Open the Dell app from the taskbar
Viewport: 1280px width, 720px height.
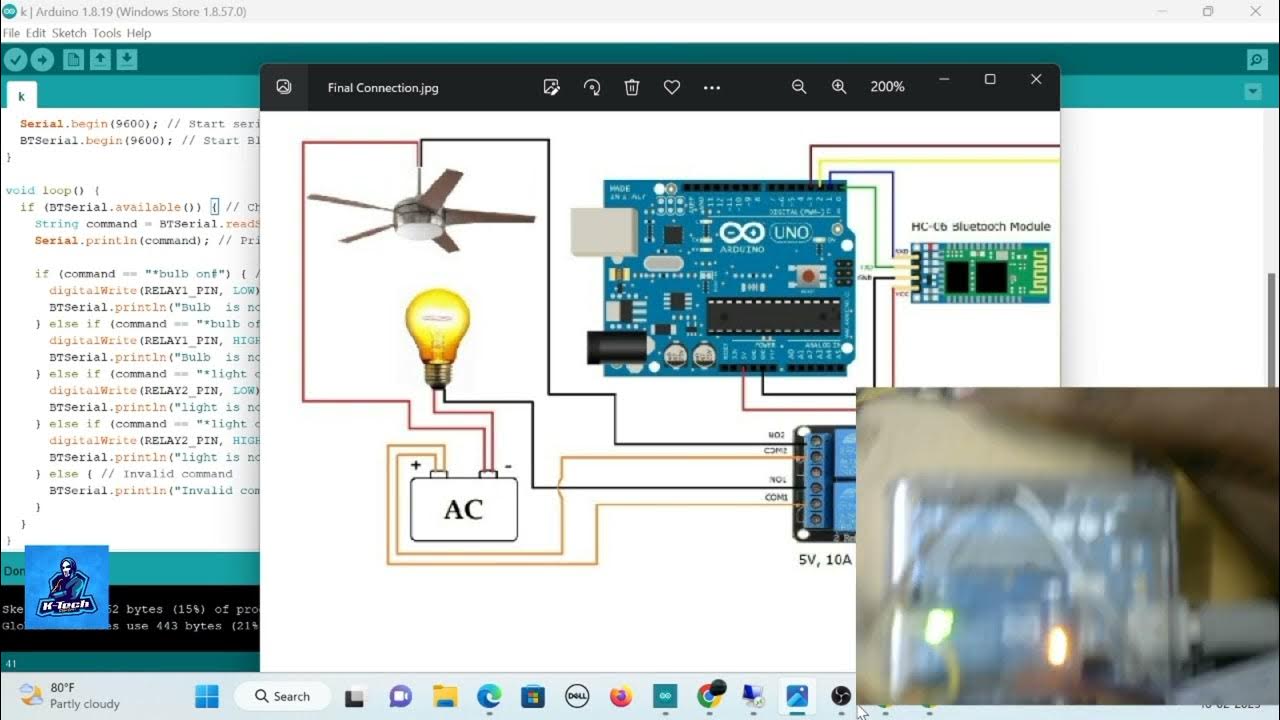click(577, 696)
